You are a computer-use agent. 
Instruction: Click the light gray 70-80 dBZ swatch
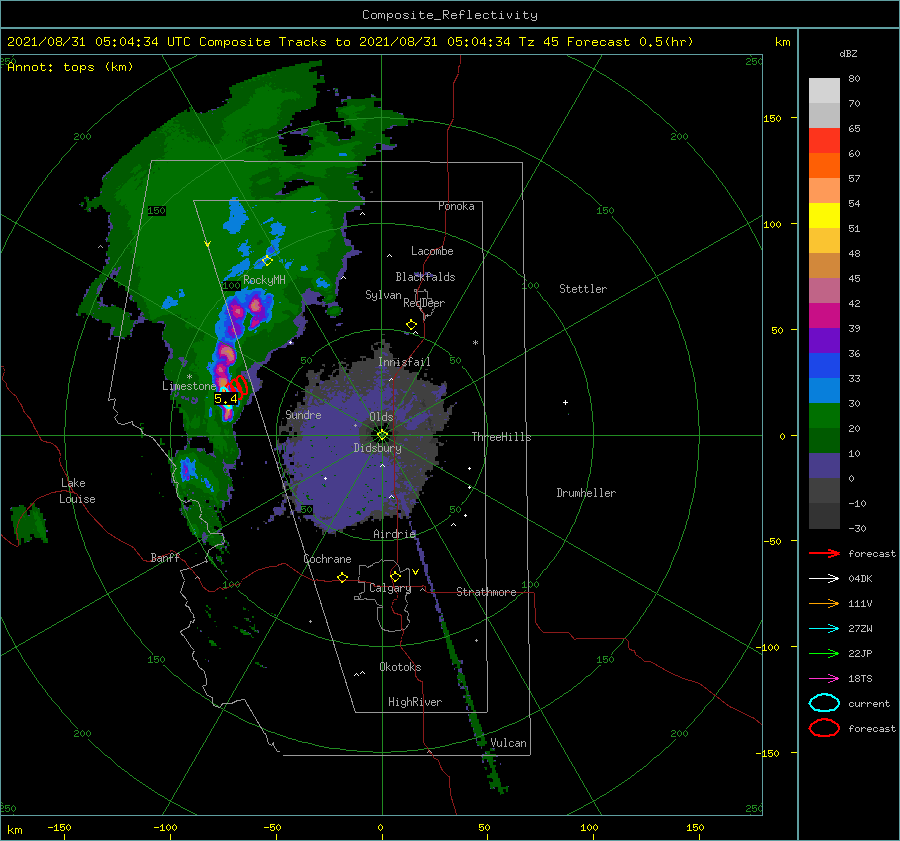(824, 91)
